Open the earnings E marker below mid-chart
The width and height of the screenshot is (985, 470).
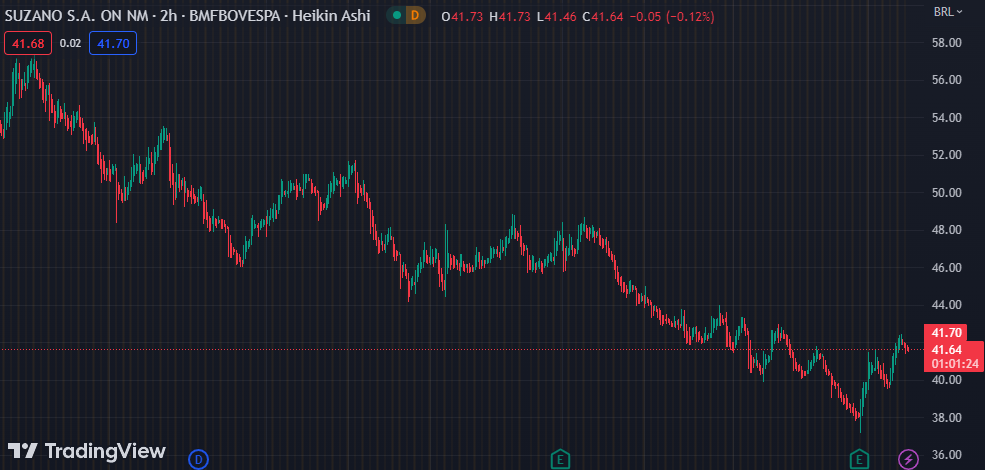click(560, 459)
